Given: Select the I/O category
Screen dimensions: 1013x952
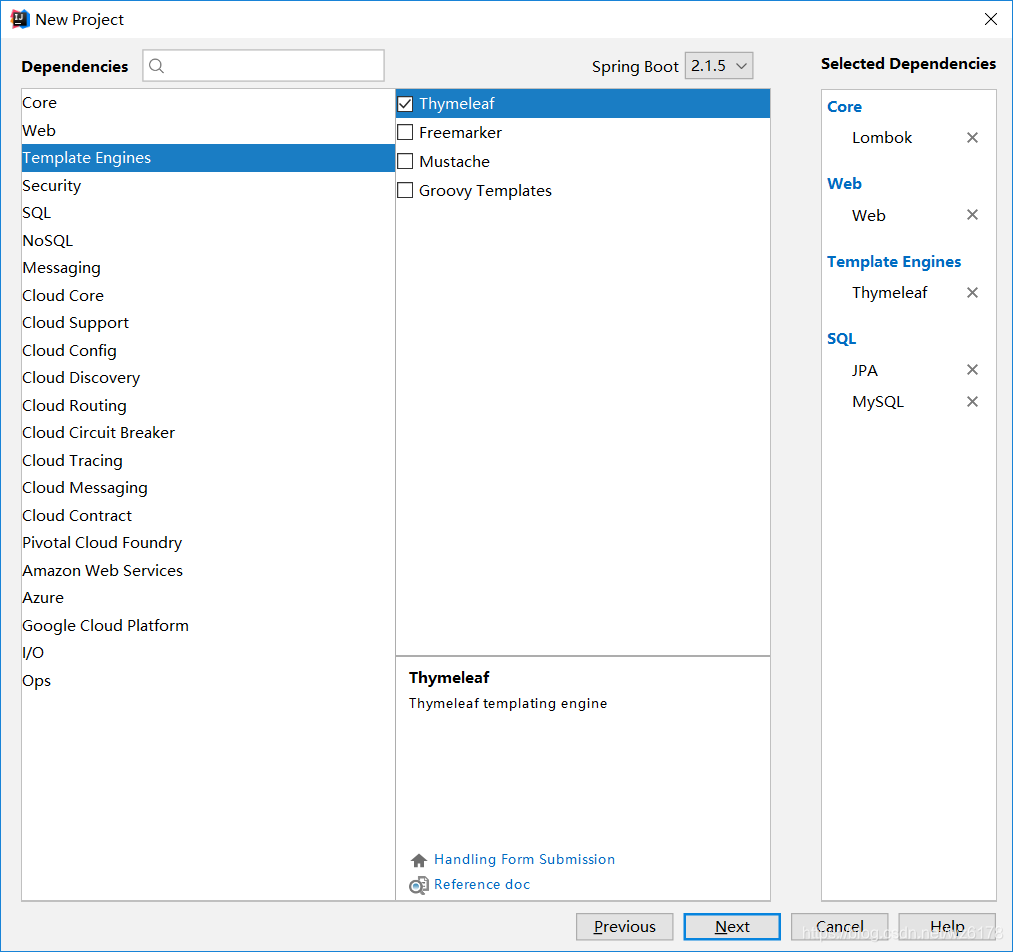Looking at the screenshot, I should [208, 652].
